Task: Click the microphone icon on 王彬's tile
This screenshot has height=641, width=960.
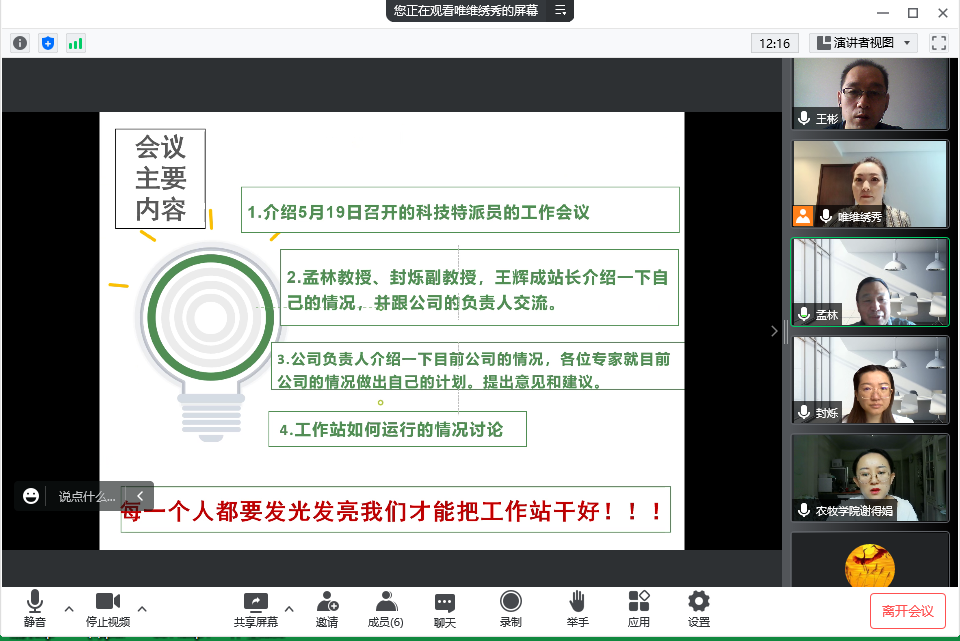Action: point(804,118)
